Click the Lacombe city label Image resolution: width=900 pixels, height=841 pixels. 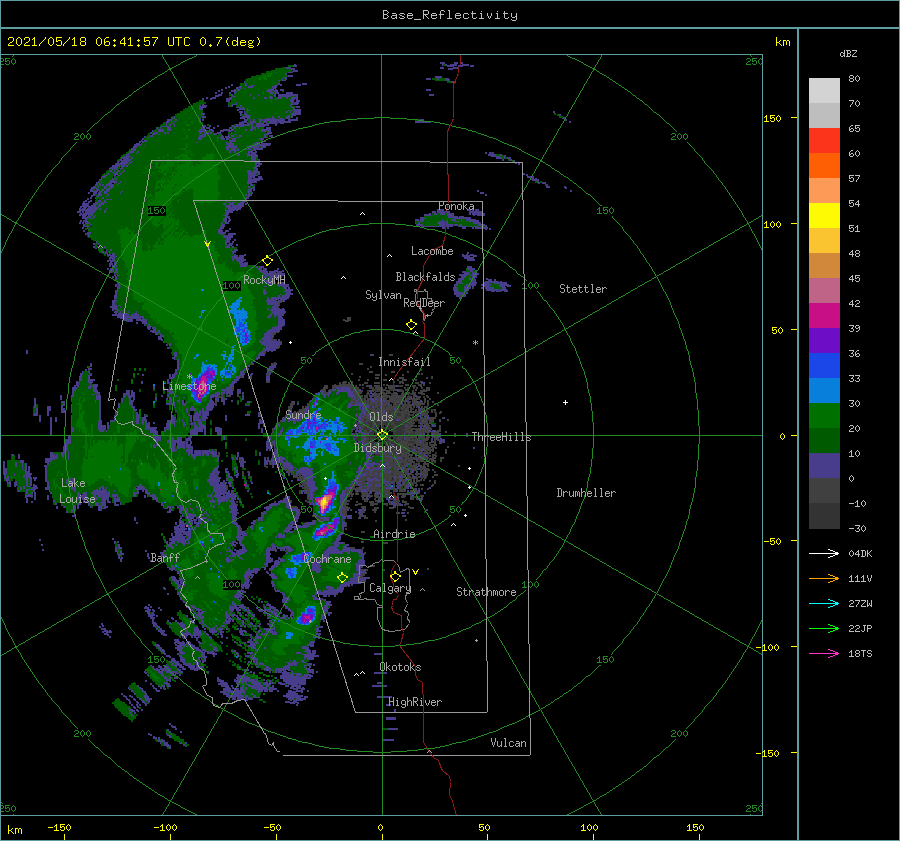click(x=432, y=251)
